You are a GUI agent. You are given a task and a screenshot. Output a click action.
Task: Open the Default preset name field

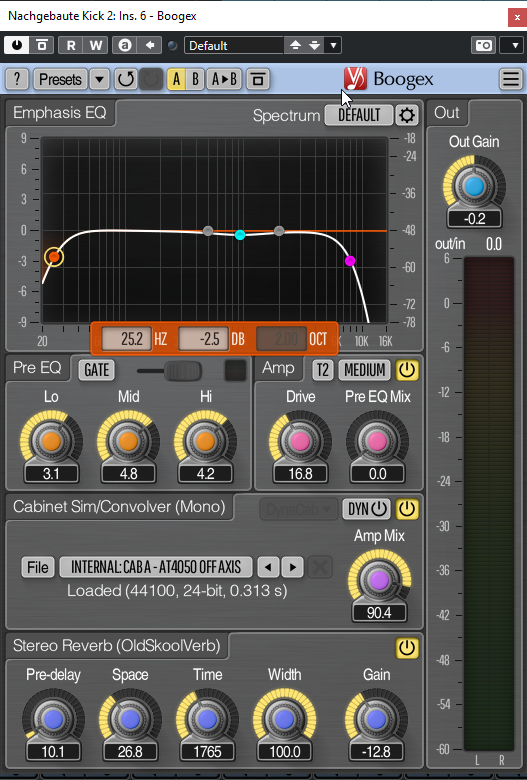pyautogui.click(x=234, y=46)
